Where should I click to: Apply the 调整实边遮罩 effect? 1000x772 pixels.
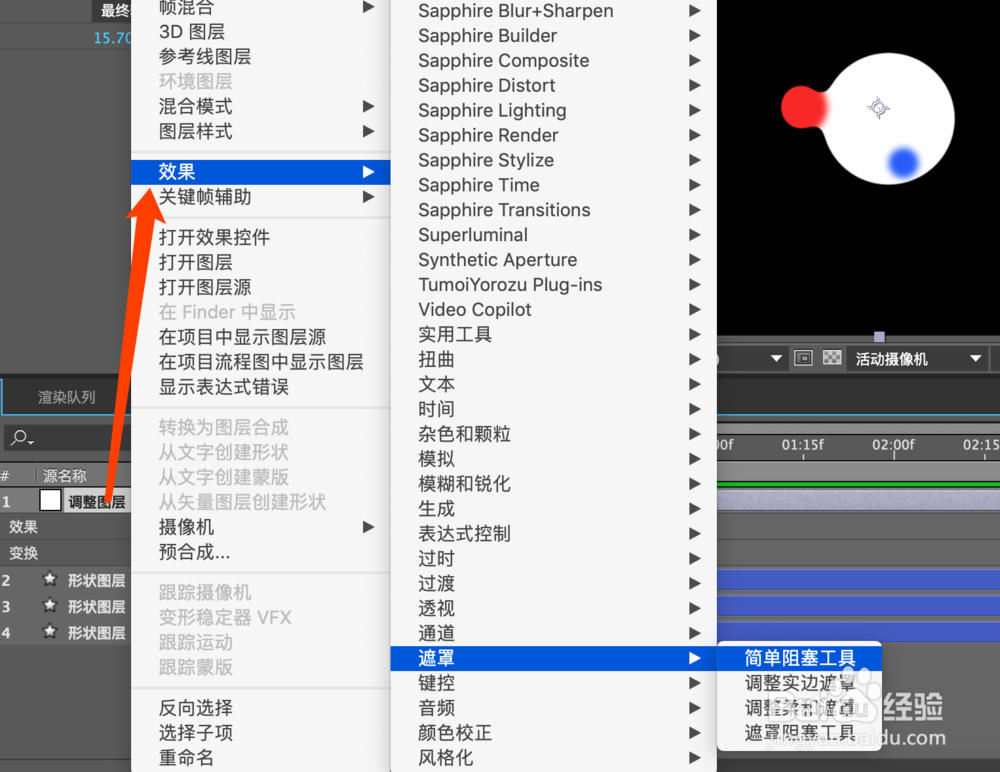click(800, 683)
